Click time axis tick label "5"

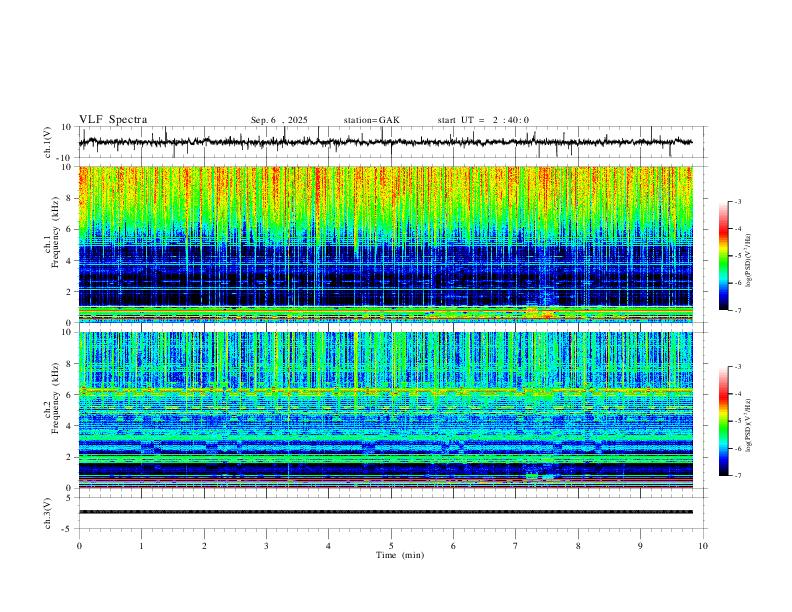pos(391,546)
